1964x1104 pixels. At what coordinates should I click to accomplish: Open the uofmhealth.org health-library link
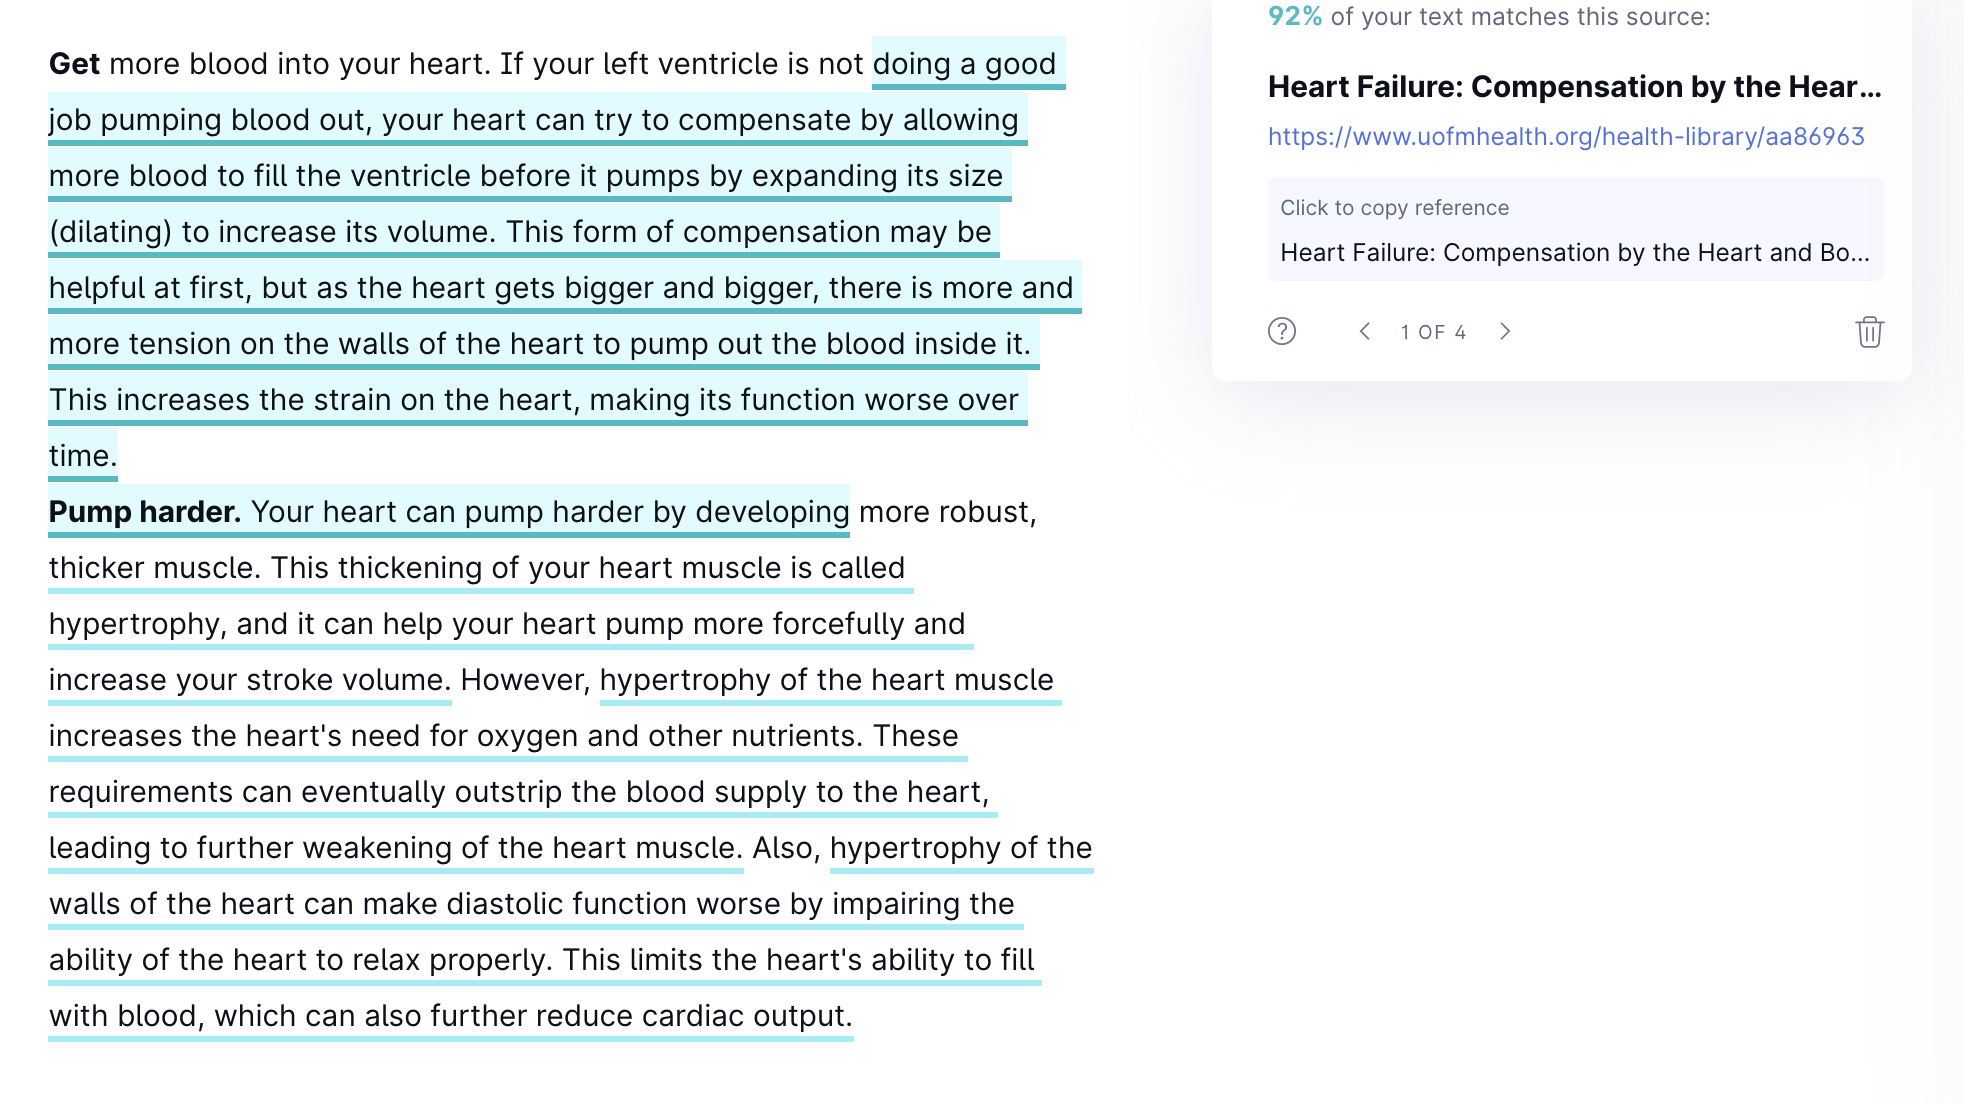[x=1566, y=136]
